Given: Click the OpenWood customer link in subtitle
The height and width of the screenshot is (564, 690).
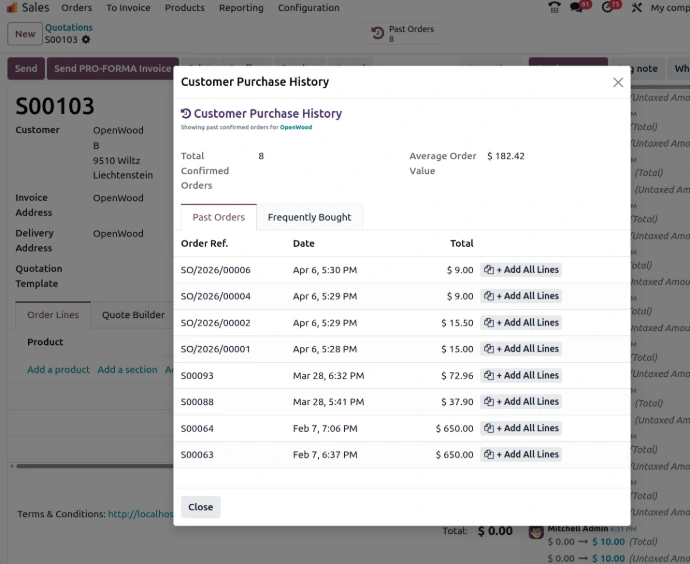Looking at the screenshot, I should (295, 128).
